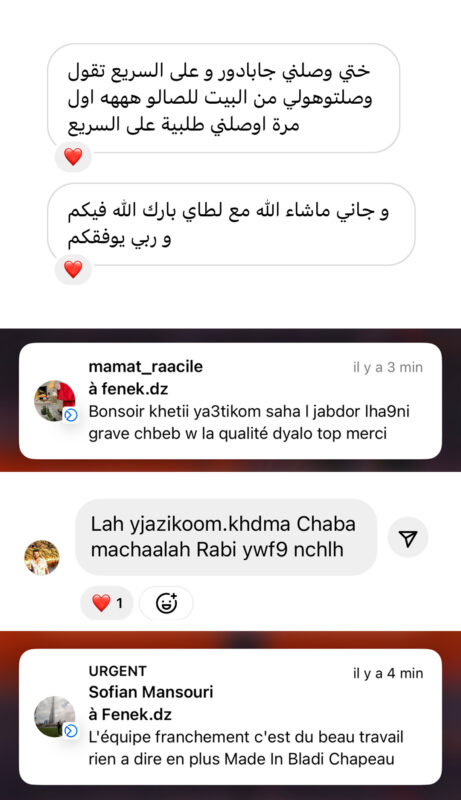Tap the Sofian Mansouri name
This screenshot has height=800, width=461.
[151, 692]
